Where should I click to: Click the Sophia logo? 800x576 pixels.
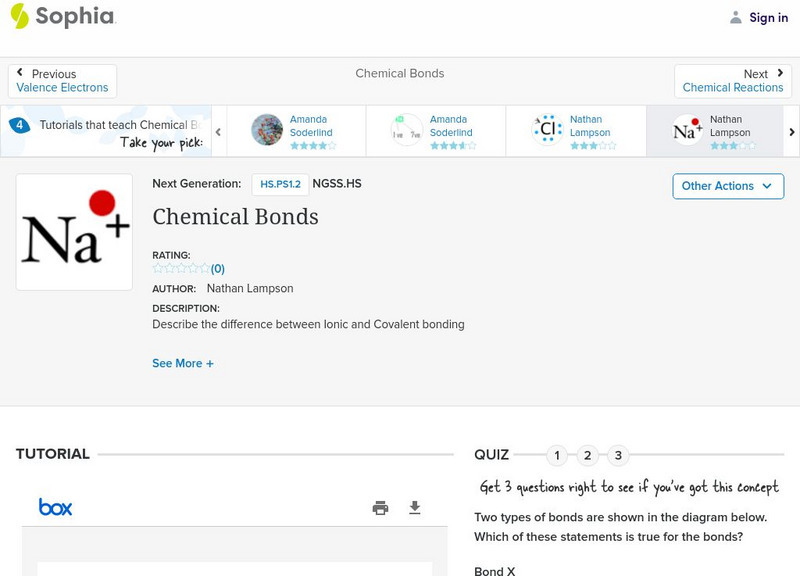click(62, 17)
